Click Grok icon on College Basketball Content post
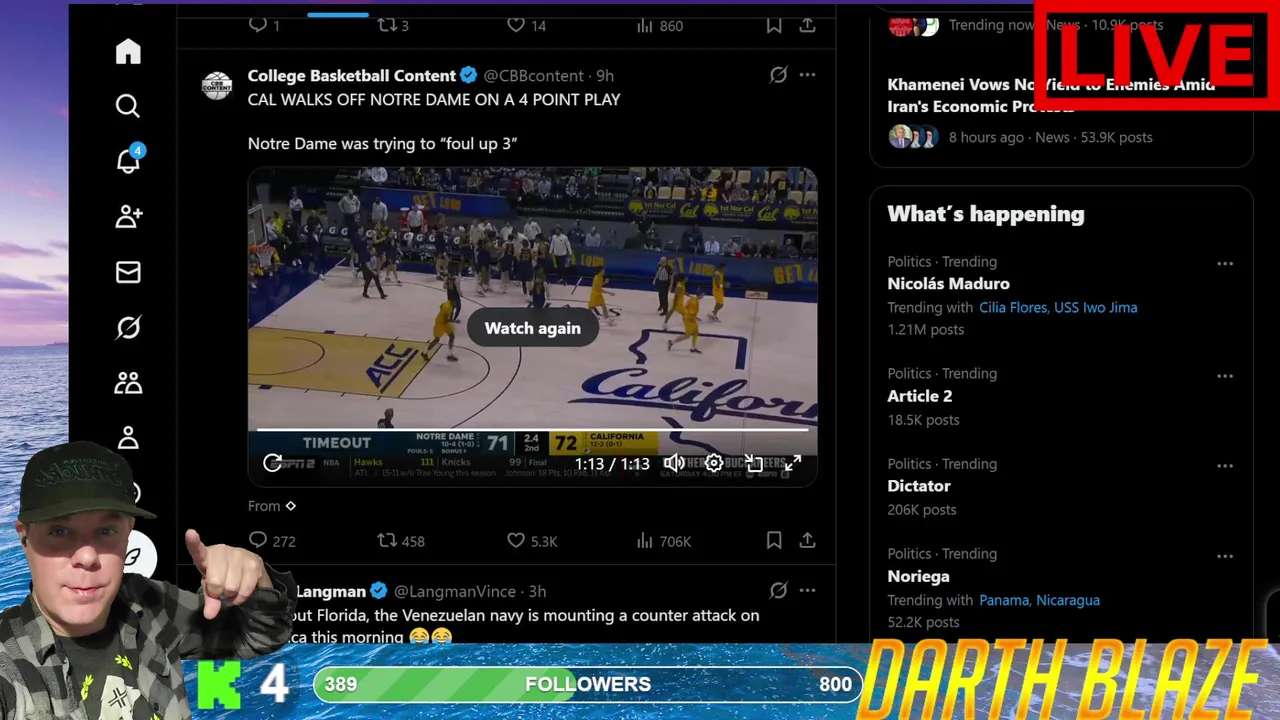 click(778, 75)
